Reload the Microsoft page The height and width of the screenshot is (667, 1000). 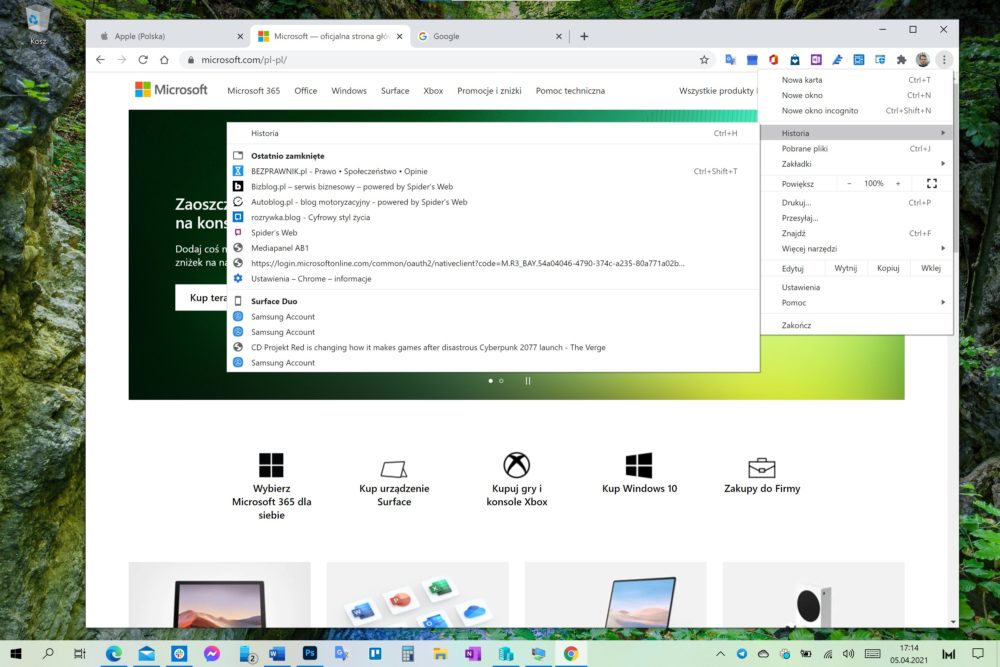(143, 59)
